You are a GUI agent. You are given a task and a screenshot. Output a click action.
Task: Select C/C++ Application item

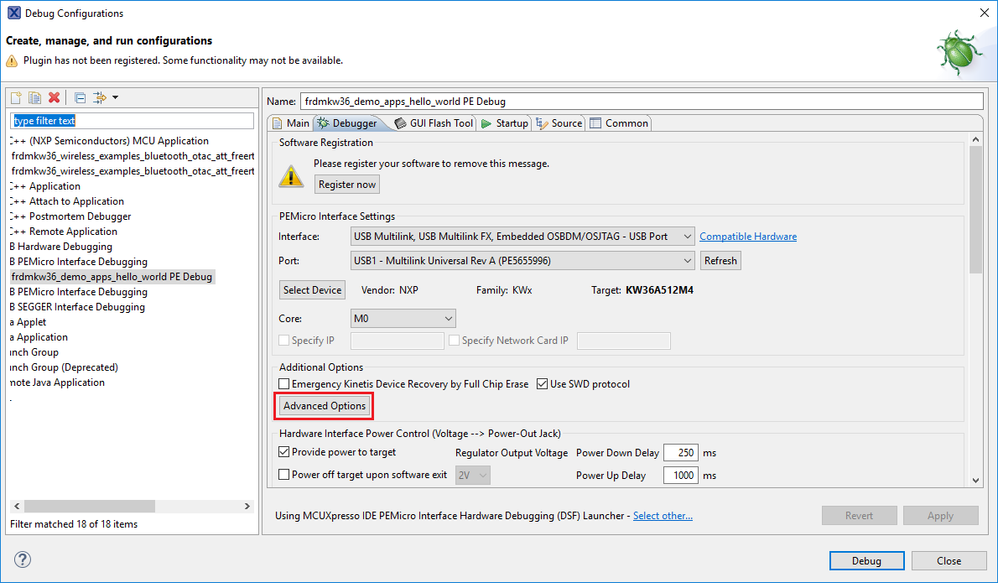[x=45, y=186]
